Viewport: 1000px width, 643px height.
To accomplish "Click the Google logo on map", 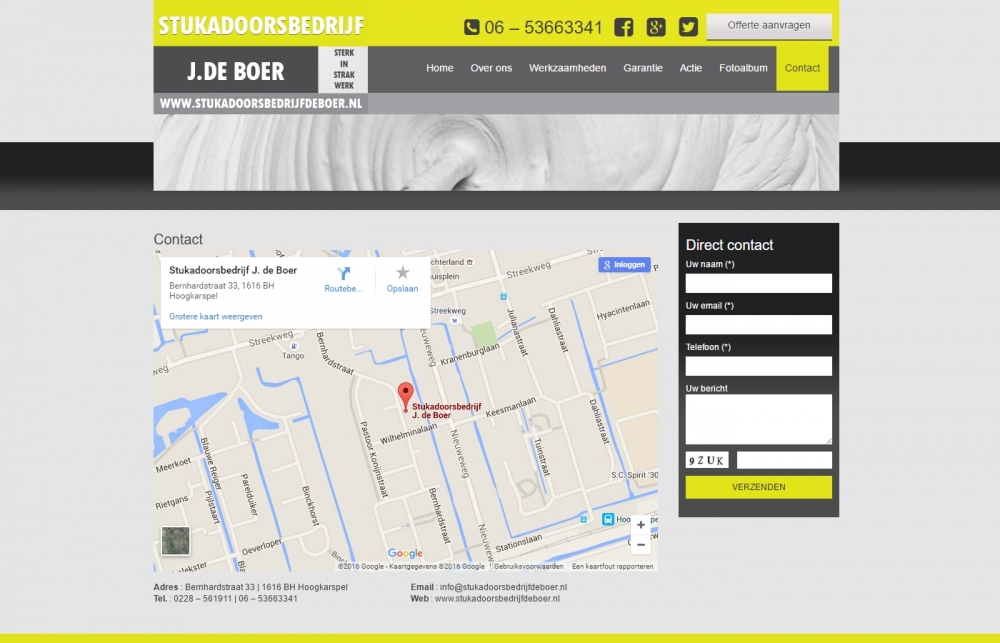I will (x=405, y=554).
